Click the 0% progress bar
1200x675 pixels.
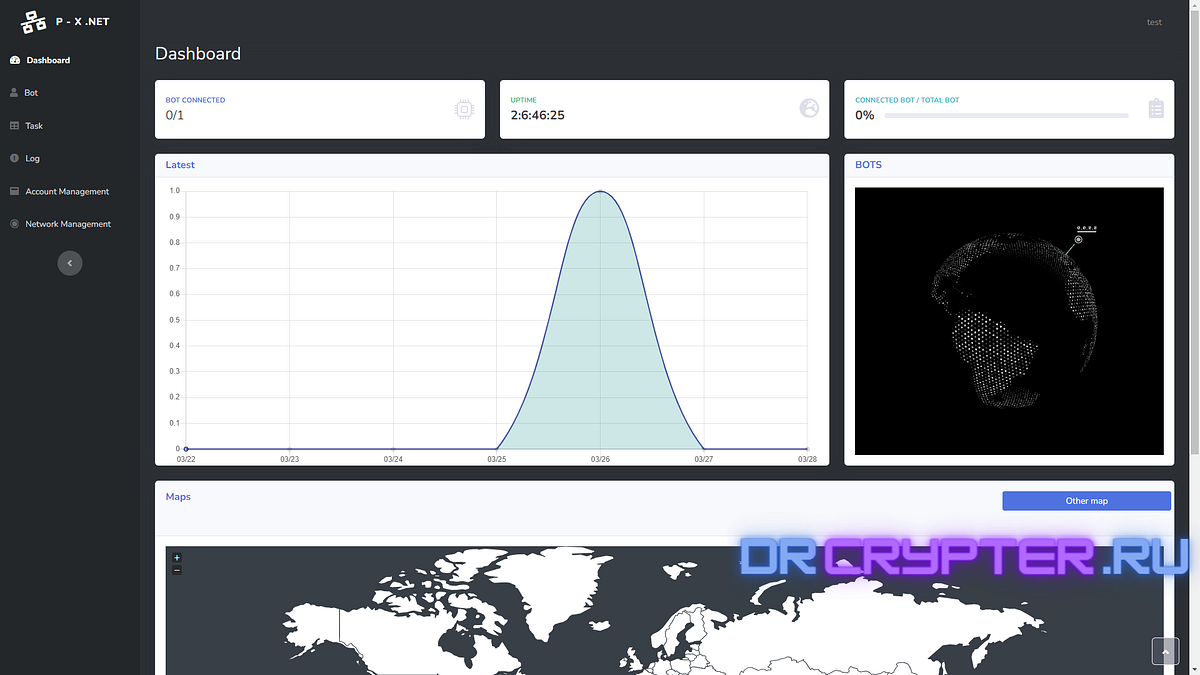coord(1008,115)
